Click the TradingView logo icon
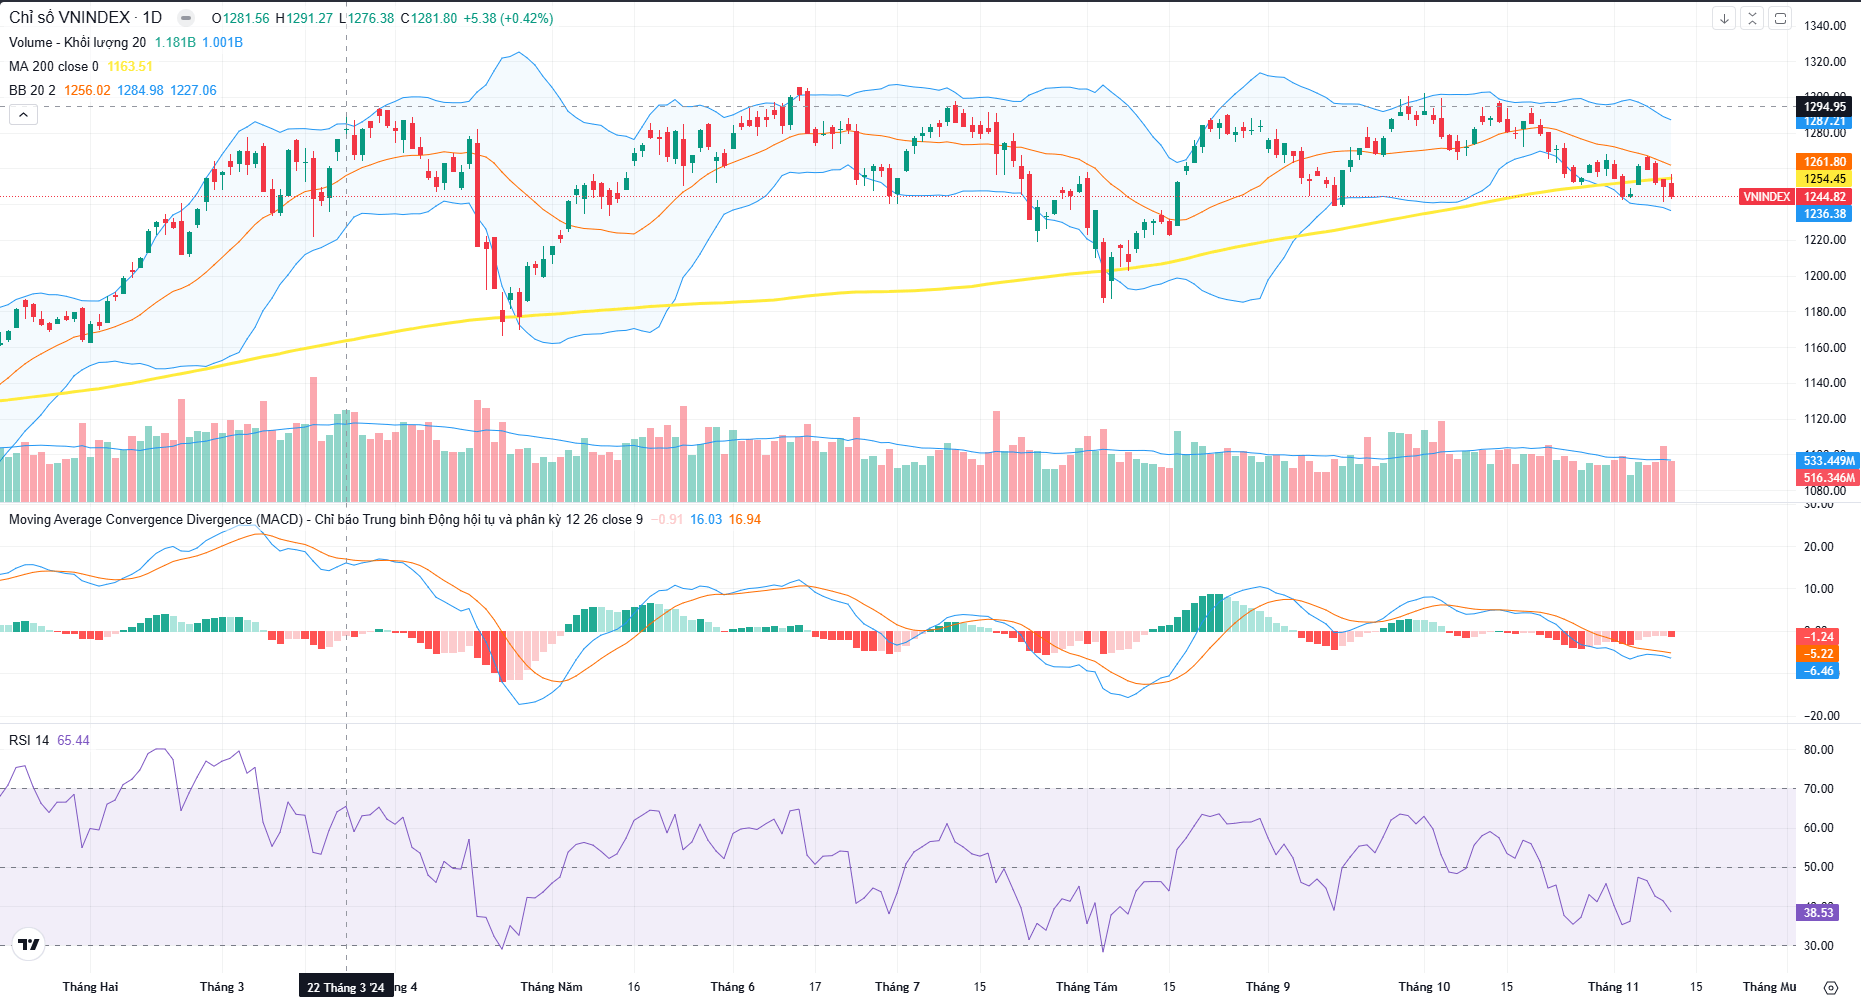The image size is (1861, 1001). [x=29, y=944]
